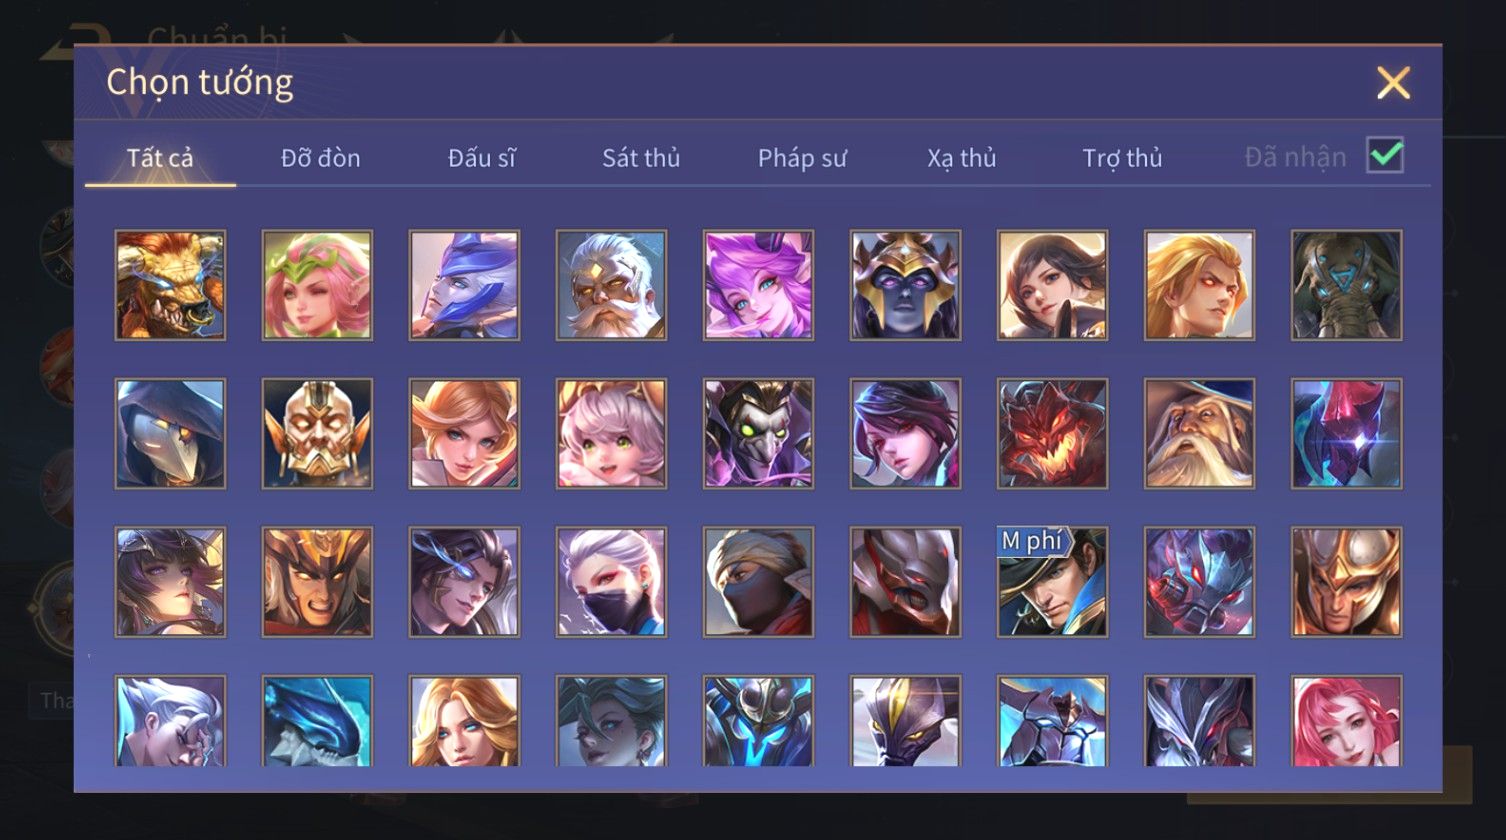Filter by the 'Pháp sư' tab
This screenshot has height=840, width=1506.
pos(802,158)
